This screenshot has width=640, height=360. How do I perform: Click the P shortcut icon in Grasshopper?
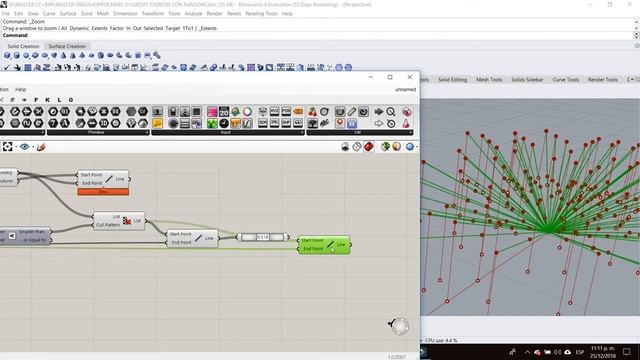click(x=36, y=100)
